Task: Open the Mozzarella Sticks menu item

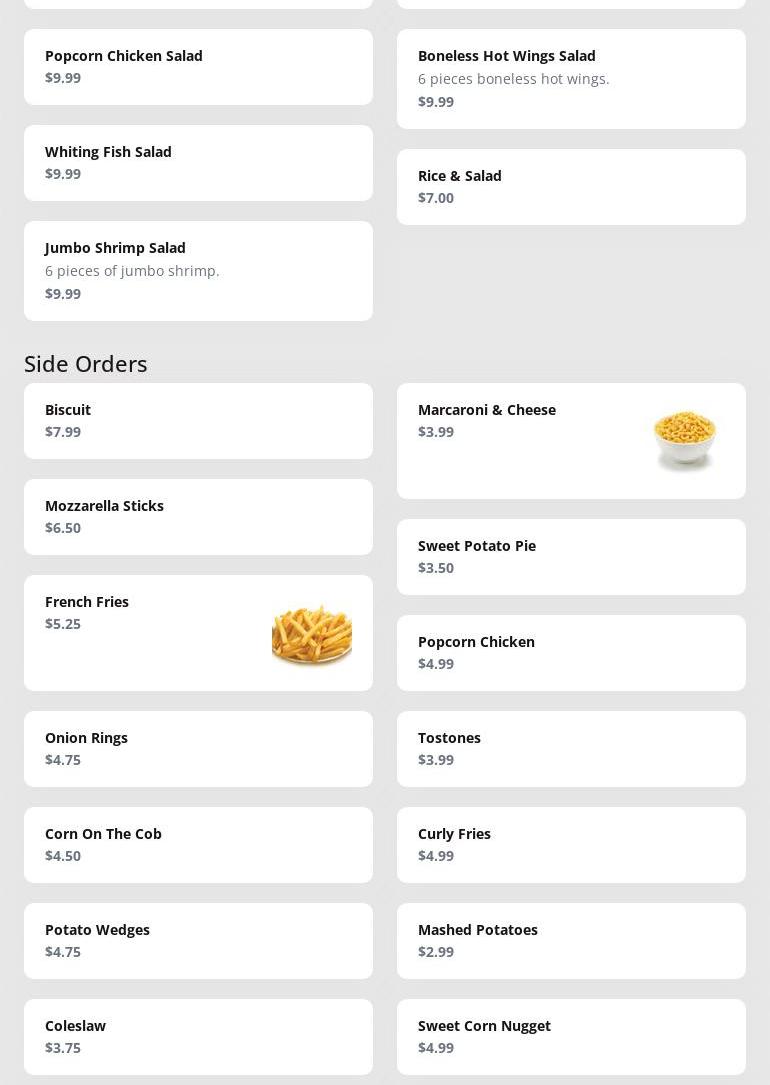Action: 198,517
